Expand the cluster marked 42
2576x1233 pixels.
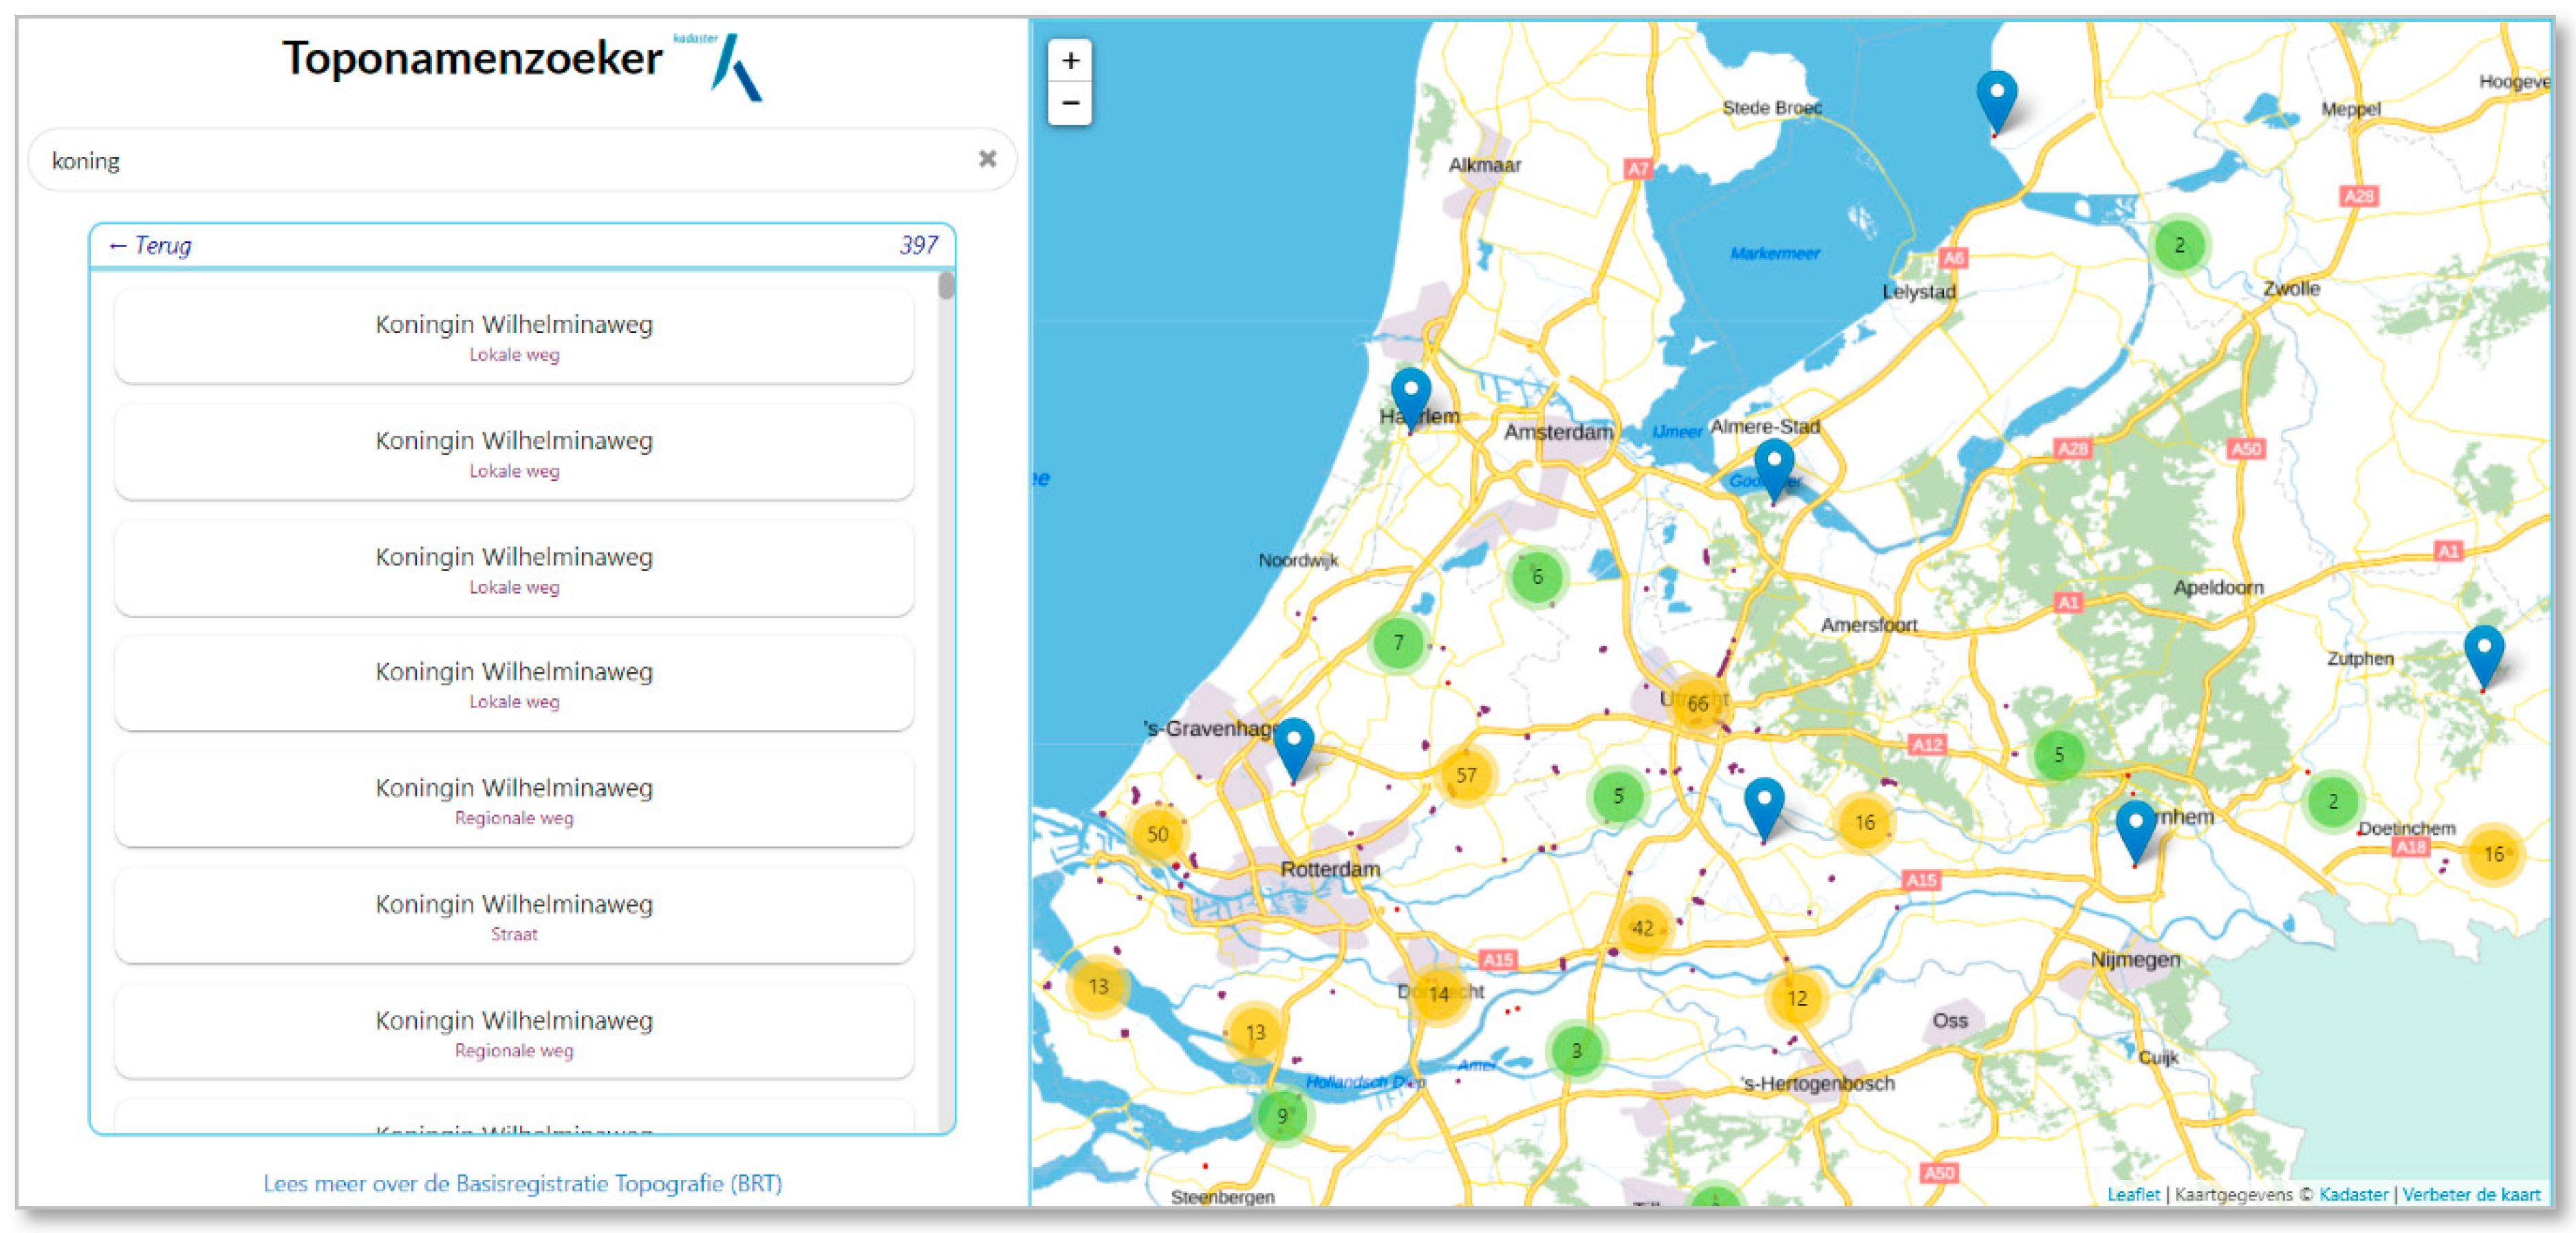coord(1642,928)
